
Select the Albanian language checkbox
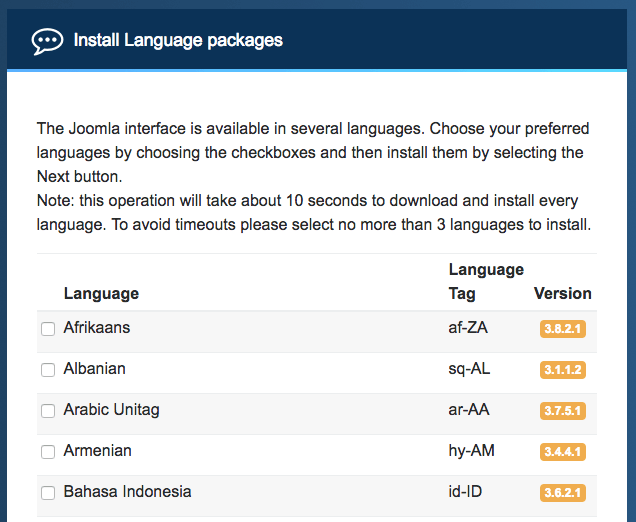coord(48,369)
